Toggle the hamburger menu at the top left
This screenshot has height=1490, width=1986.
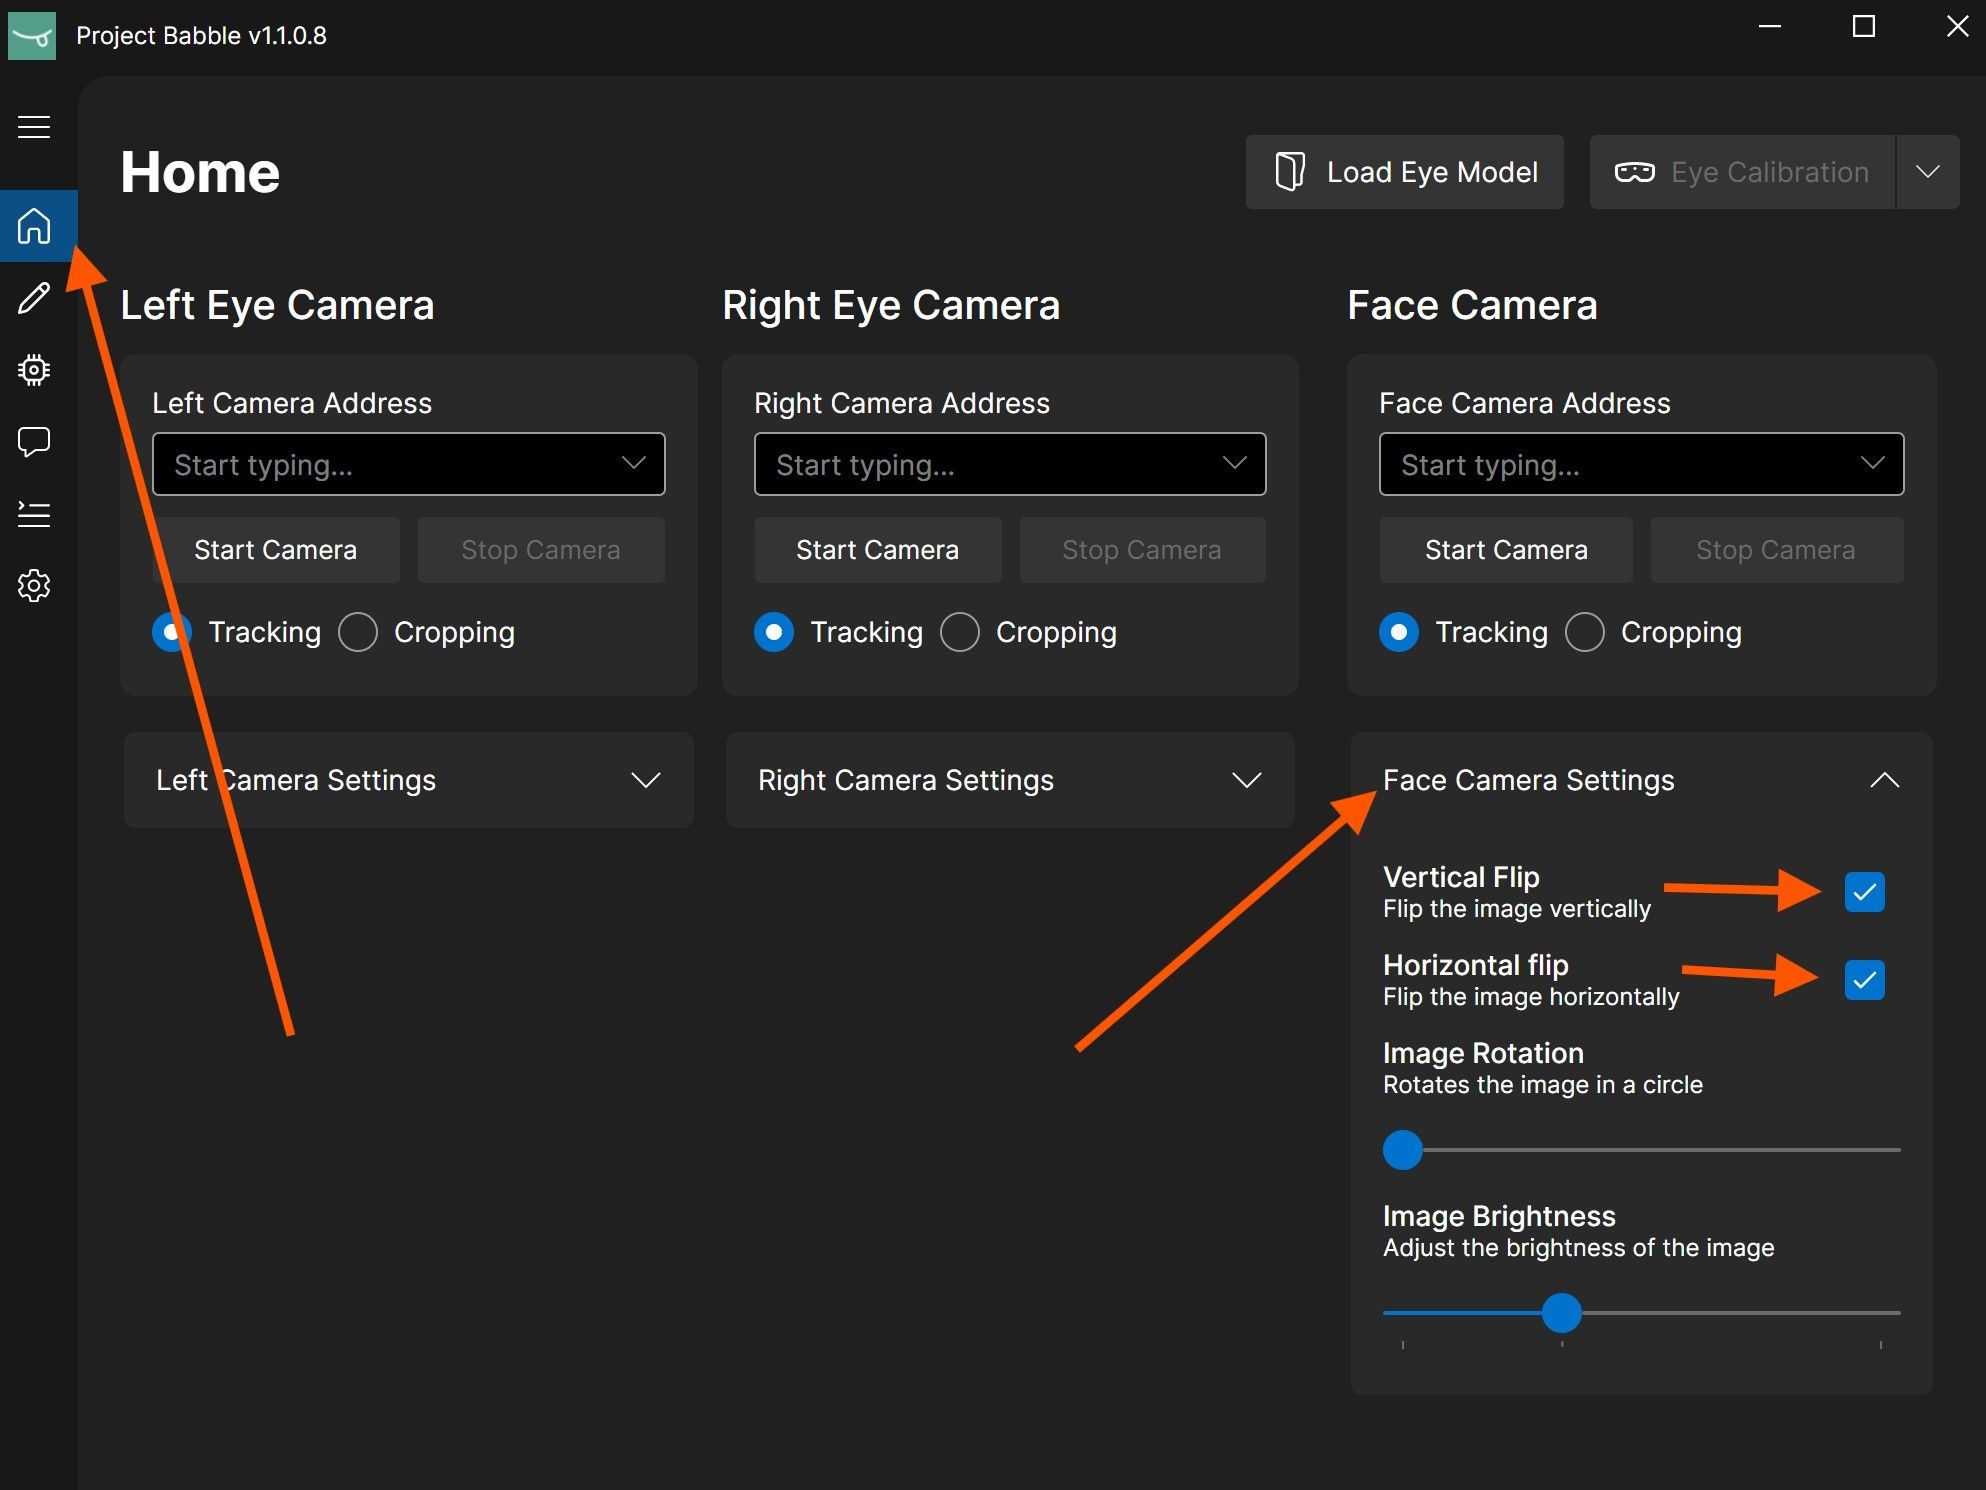pos(33,127)
